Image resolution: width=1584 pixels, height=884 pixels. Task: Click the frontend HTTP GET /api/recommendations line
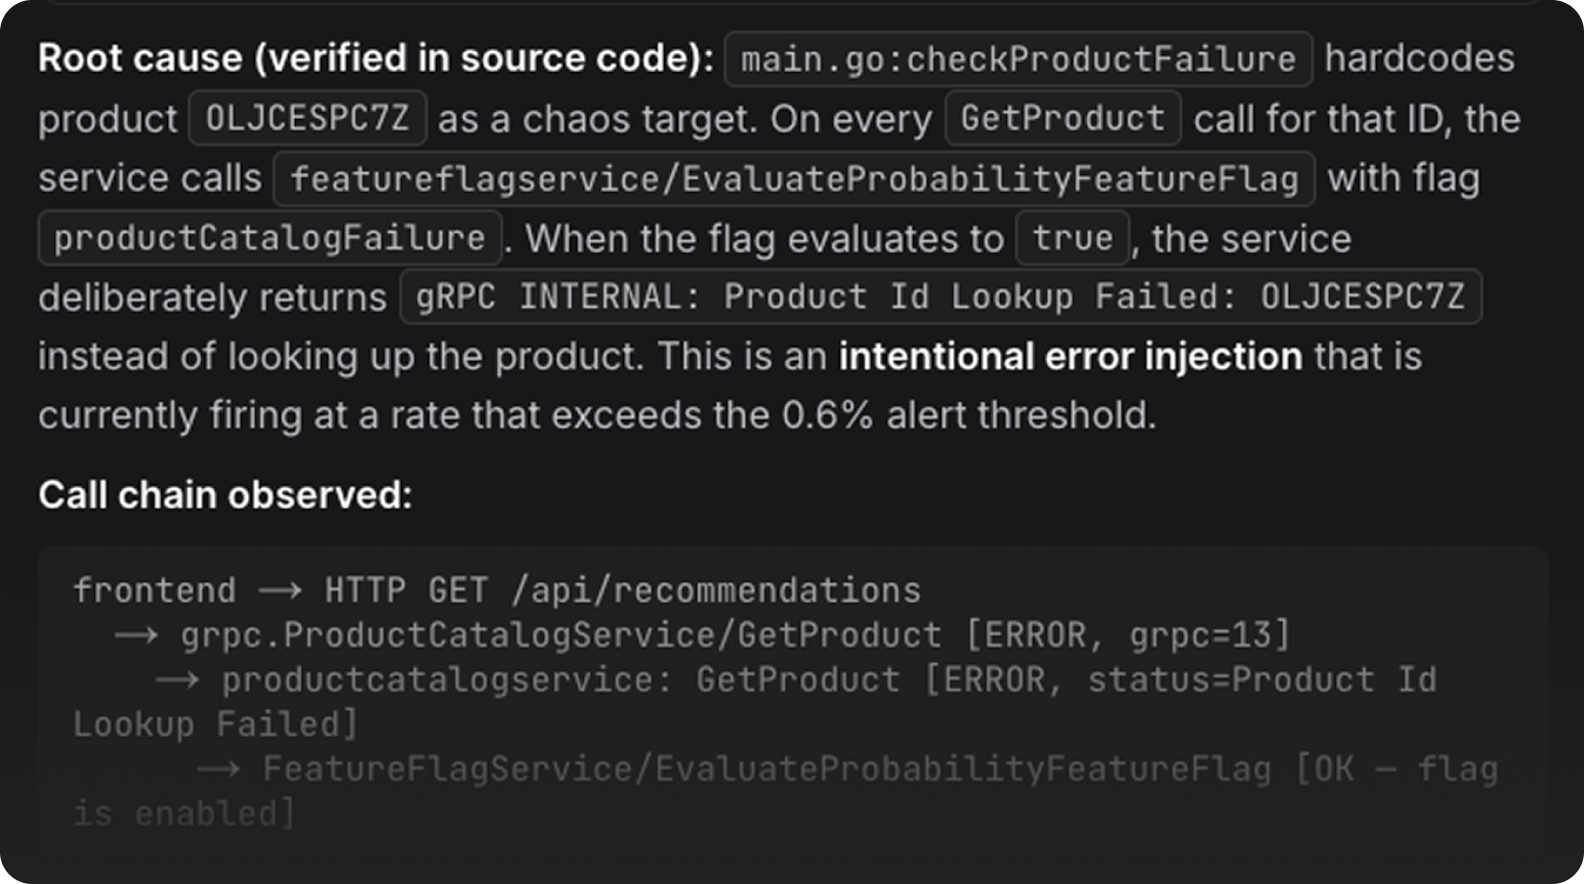pyautogui.click(x=497, y=591)
